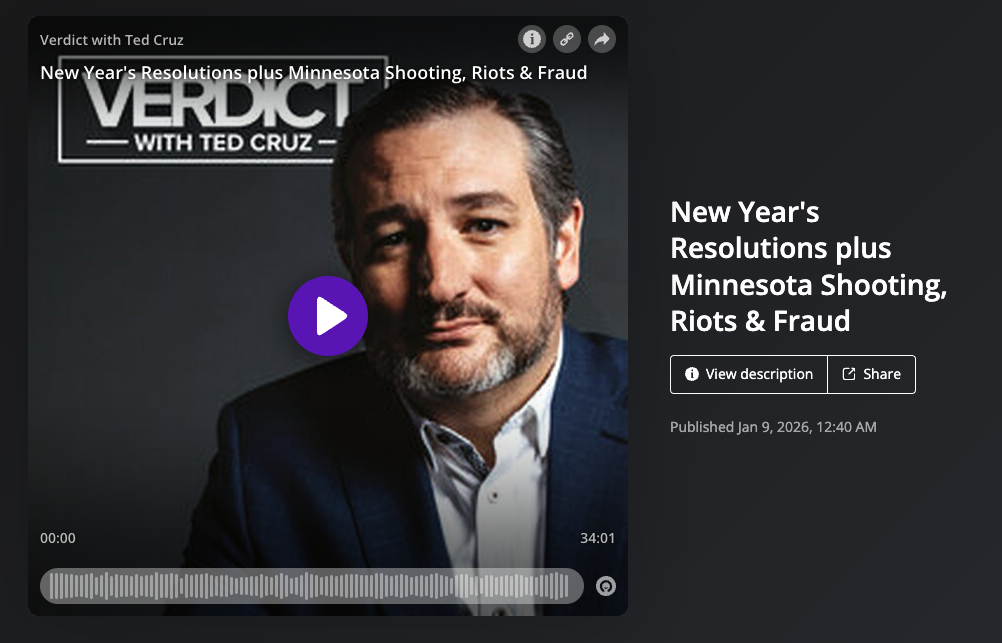
Task: Open the episode info icon in the player header
Action: pyautogui.click(x=532, y=39)
